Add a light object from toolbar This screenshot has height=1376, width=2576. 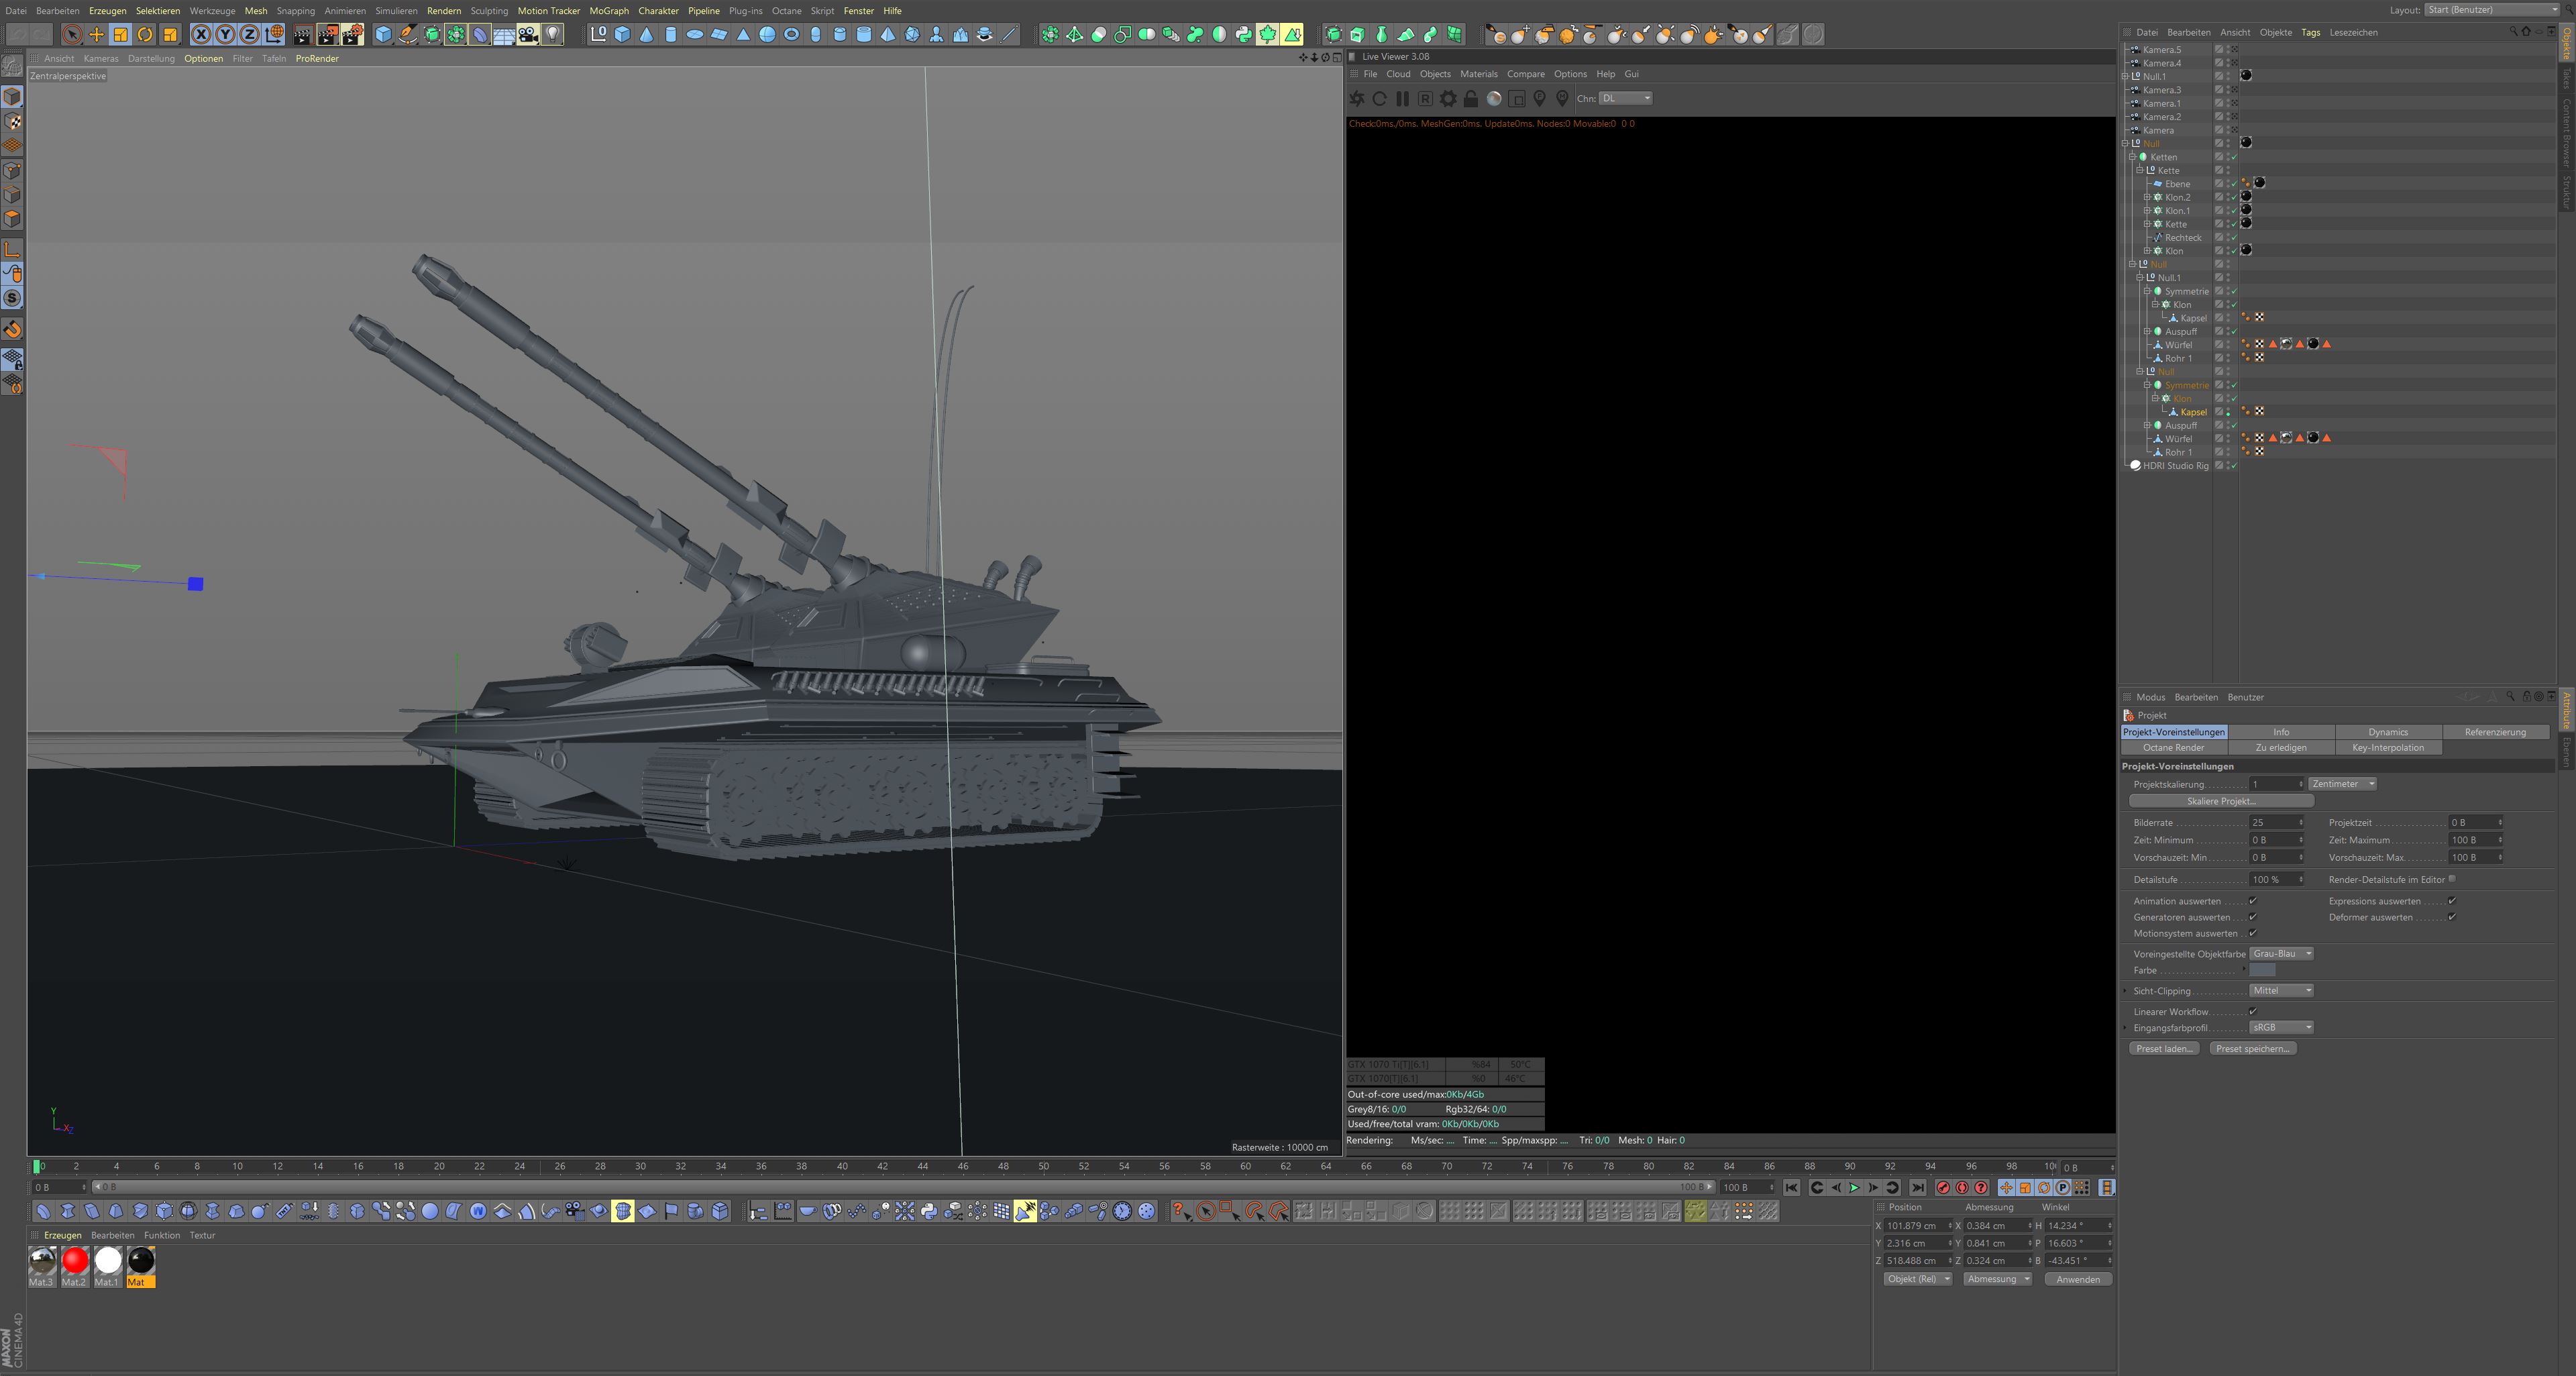point(552,35)
